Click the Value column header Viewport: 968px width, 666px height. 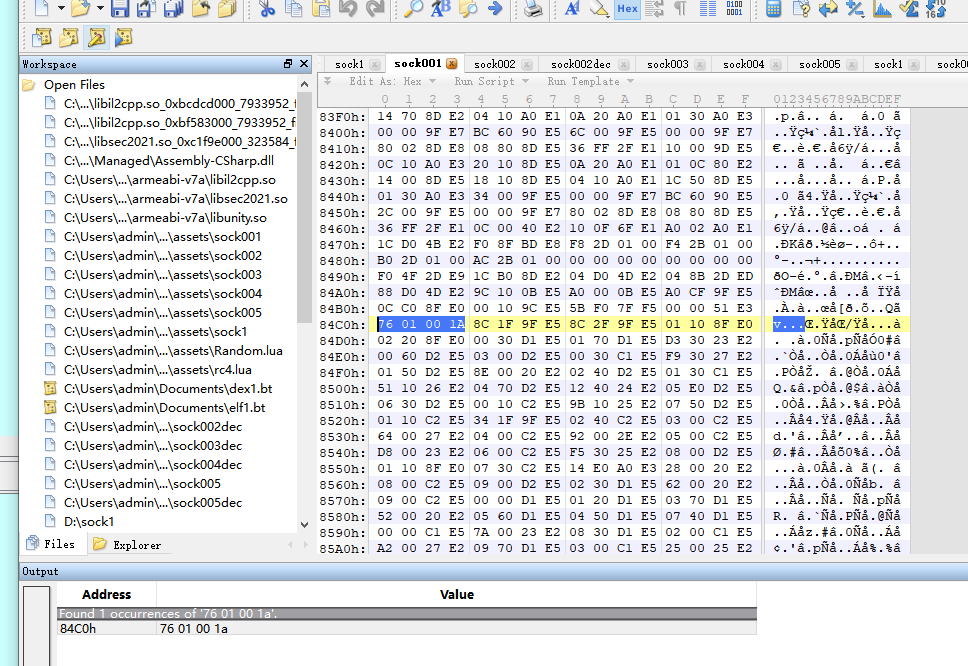click(x=457, y=594)
